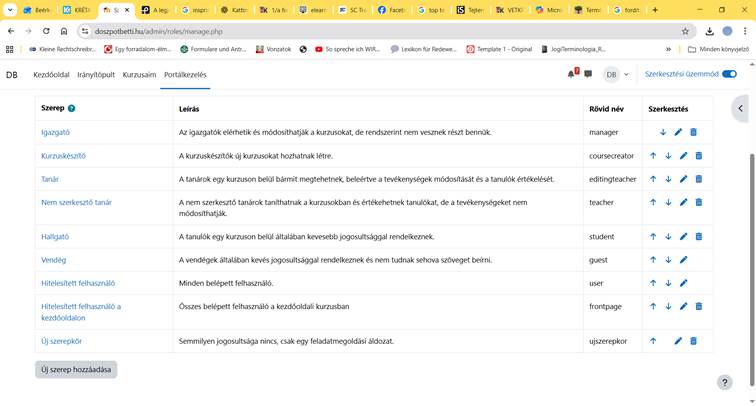
Task: Move the frontpage role up
Action: coord(653,306)
